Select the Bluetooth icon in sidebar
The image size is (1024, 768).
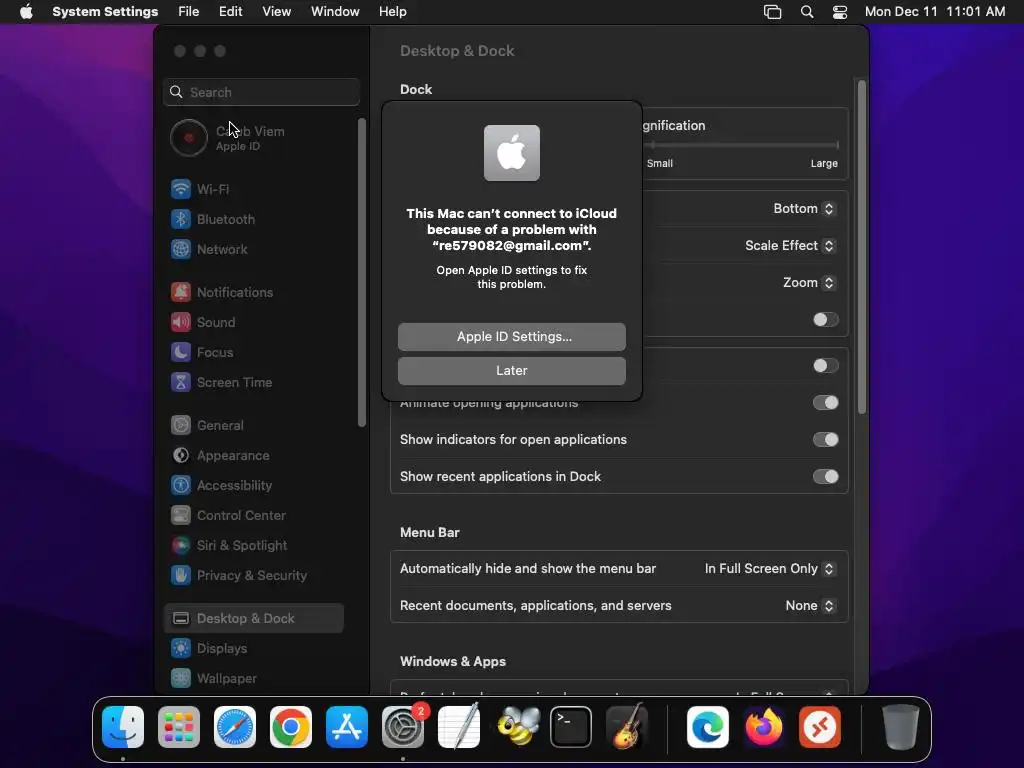(x=181, y=219)
